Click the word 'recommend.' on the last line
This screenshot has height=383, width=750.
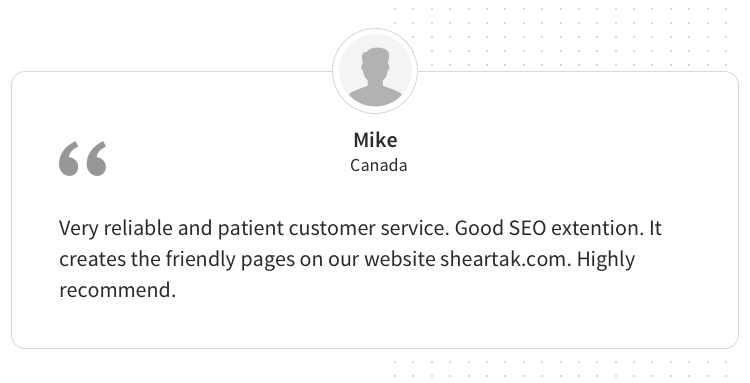pos(118,290)
